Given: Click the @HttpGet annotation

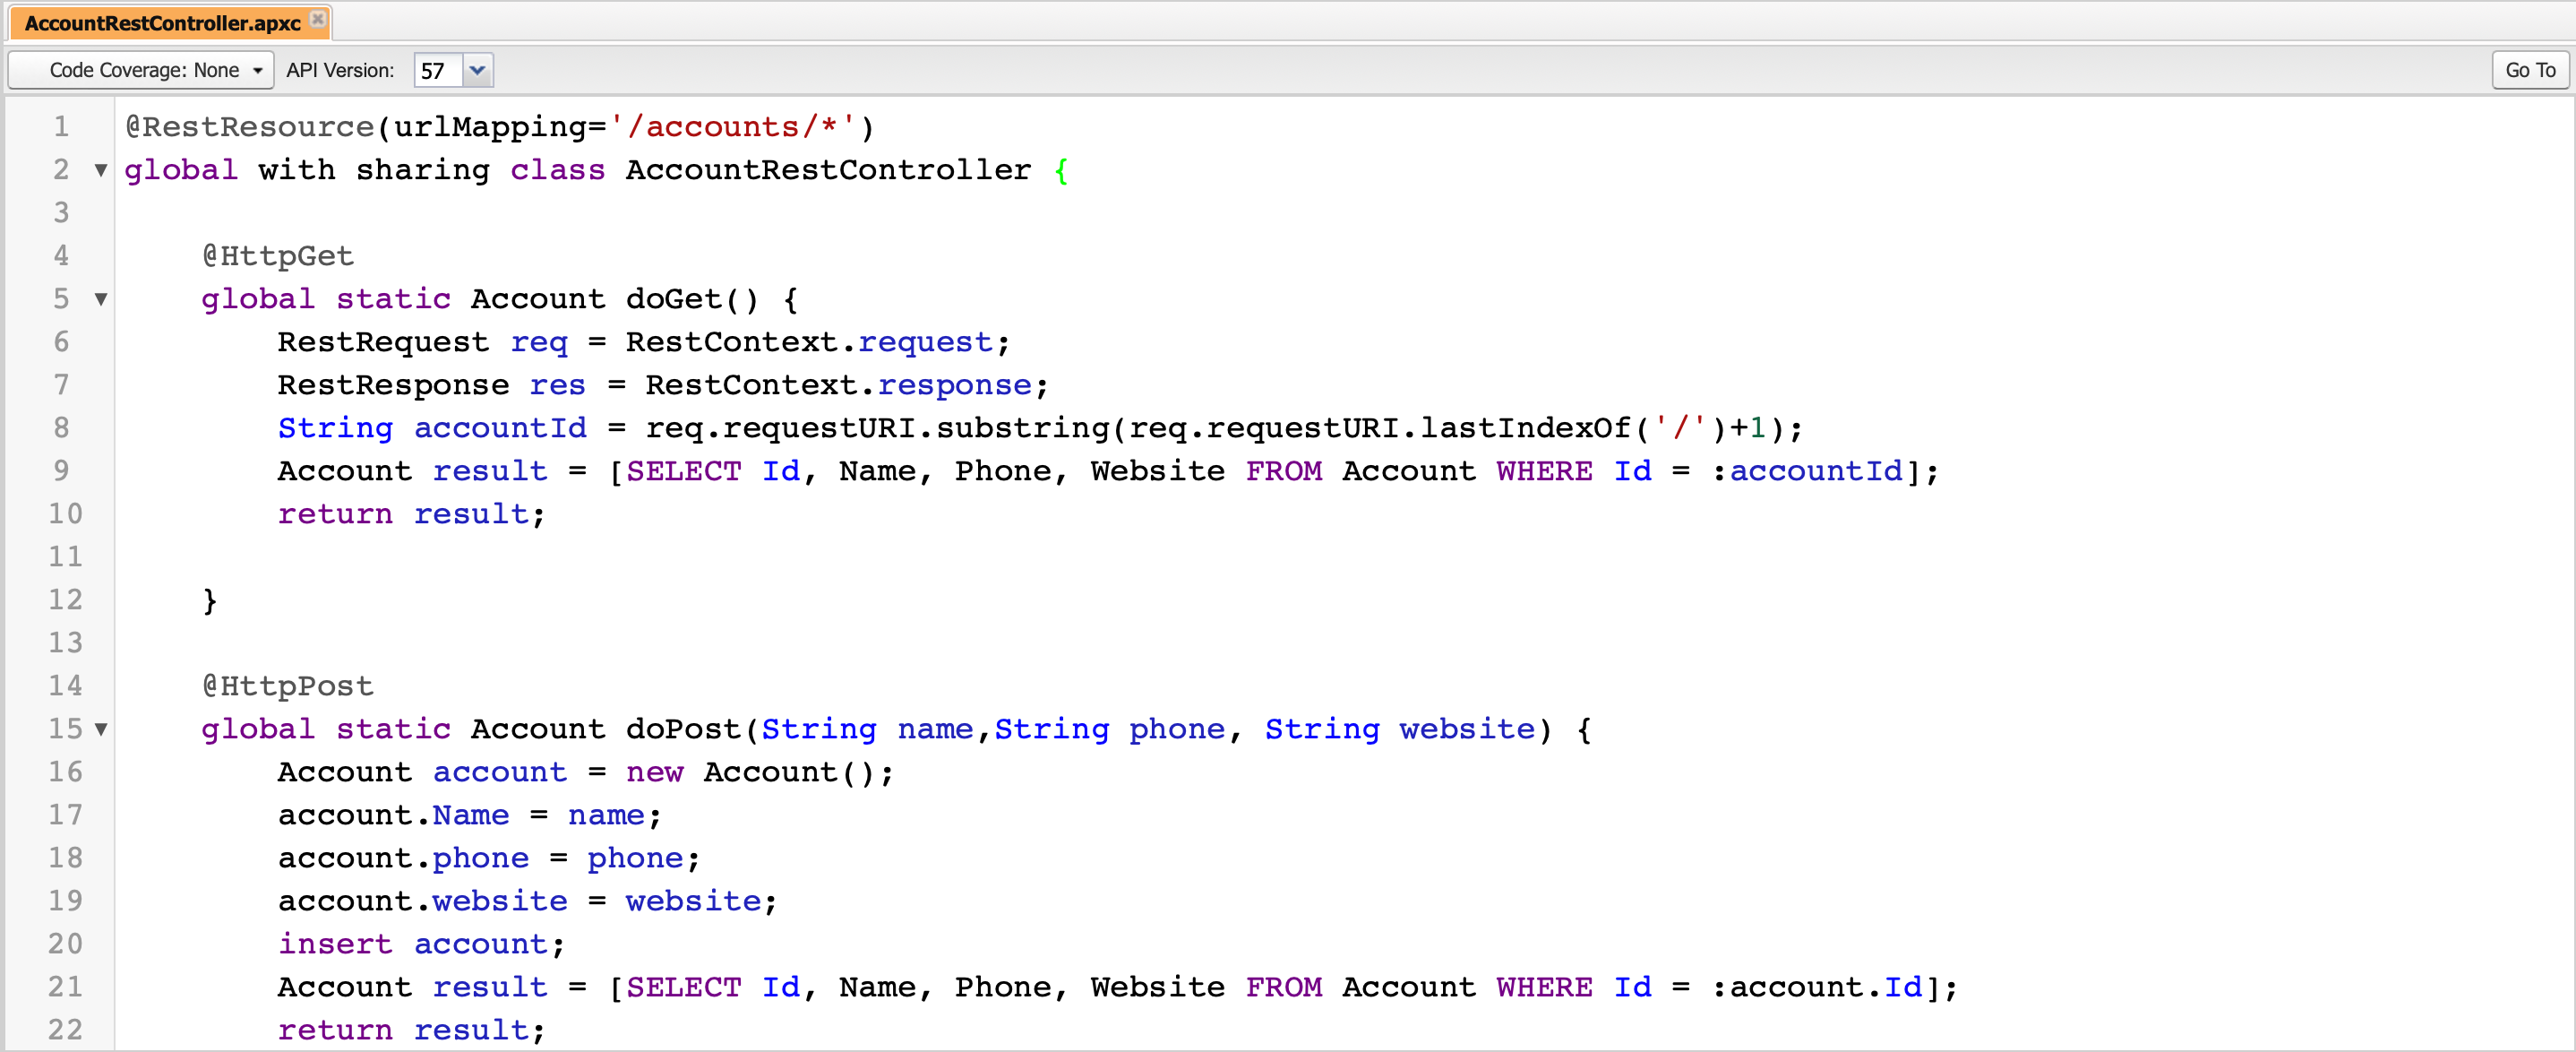Looking at the screenshot, I should coord(278,256).
